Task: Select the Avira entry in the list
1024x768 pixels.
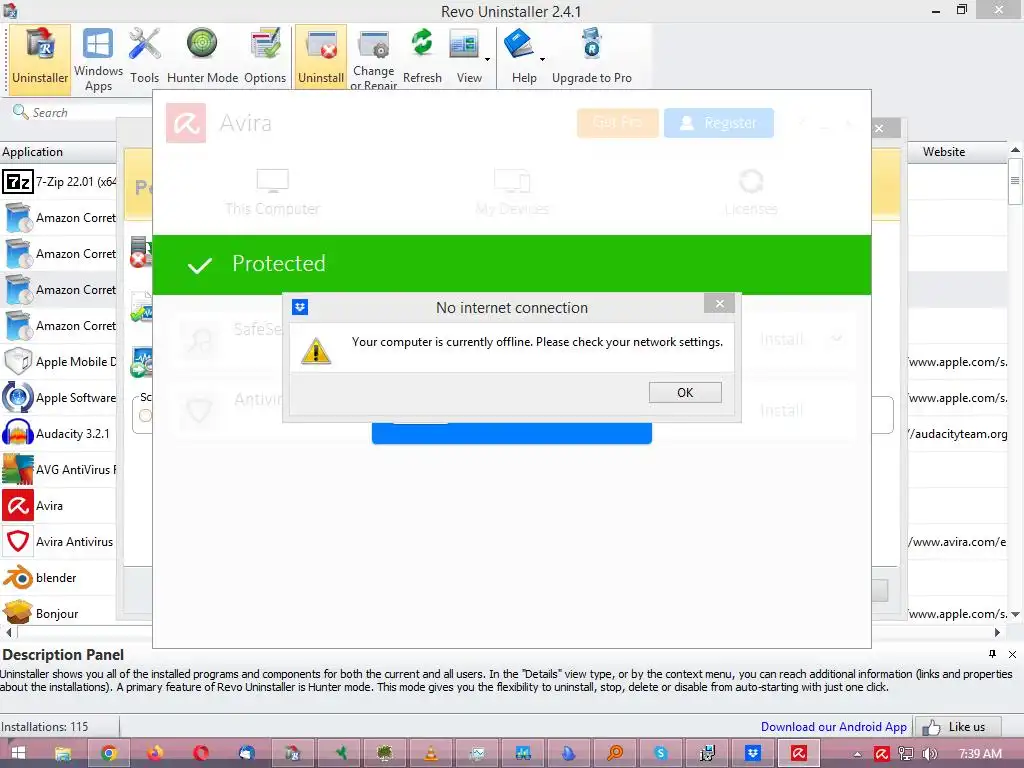Action: pos(59,505)
